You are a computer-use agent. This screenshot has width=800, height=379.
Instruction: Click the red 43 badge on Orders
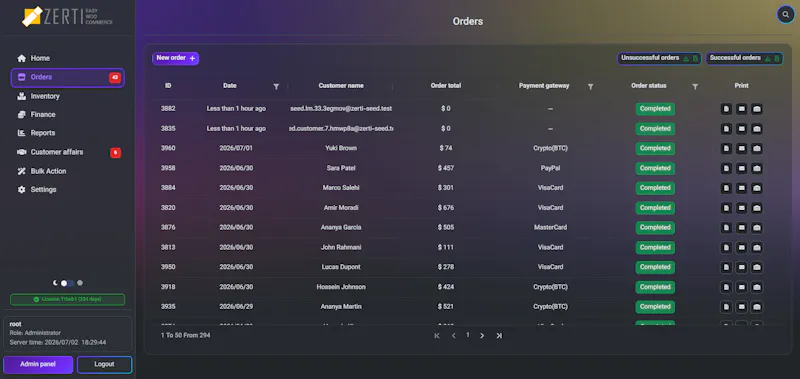pos(115,78)
